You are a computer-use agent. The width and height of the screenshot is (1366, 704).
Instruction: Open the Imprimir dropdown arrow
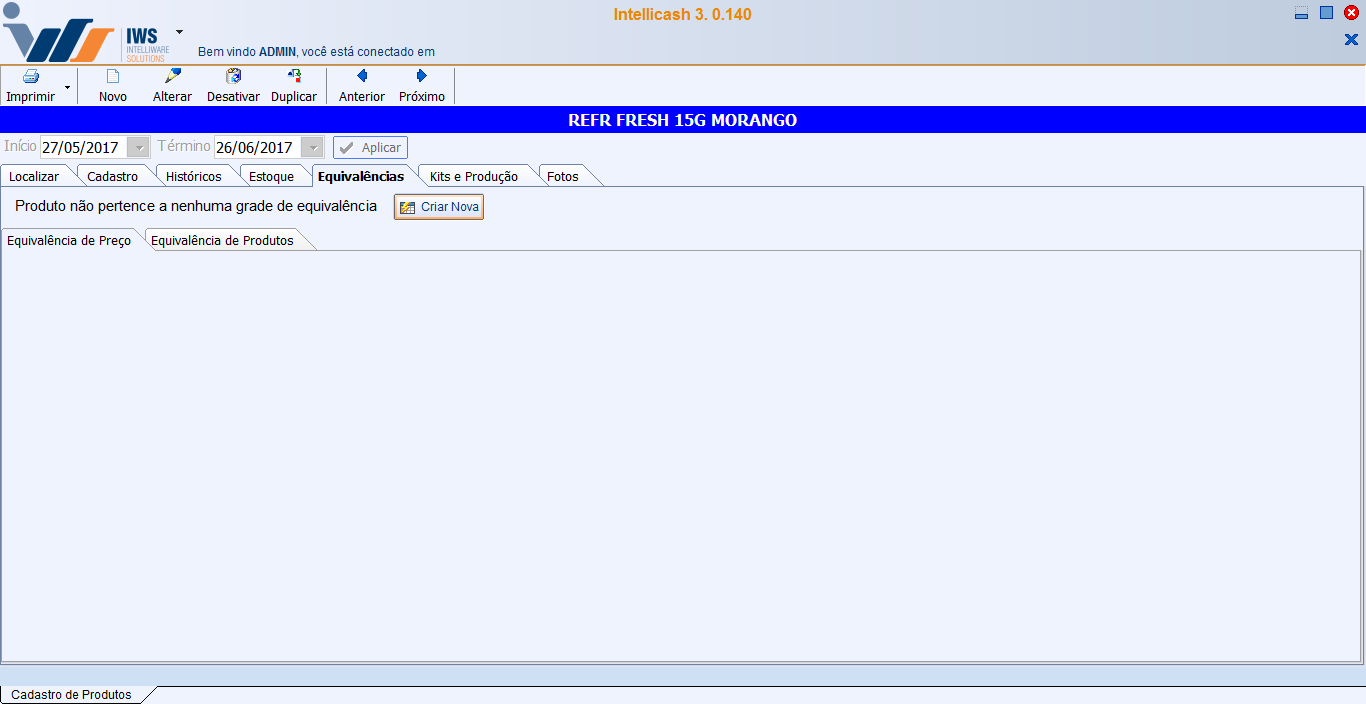click(x=67, y=88)
